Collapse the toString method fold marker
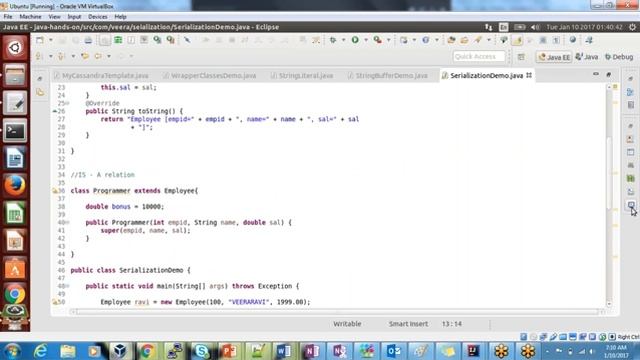 pyautogui.click(x=67, y=103)
